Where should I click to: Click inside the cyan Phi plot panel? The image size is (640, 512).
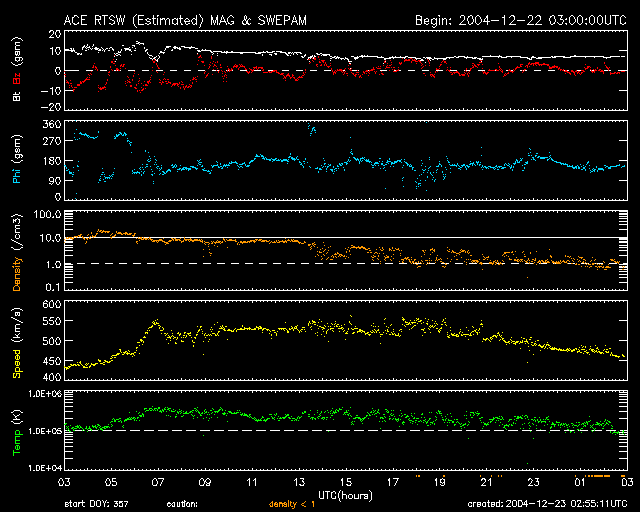(x=346, y=160)
